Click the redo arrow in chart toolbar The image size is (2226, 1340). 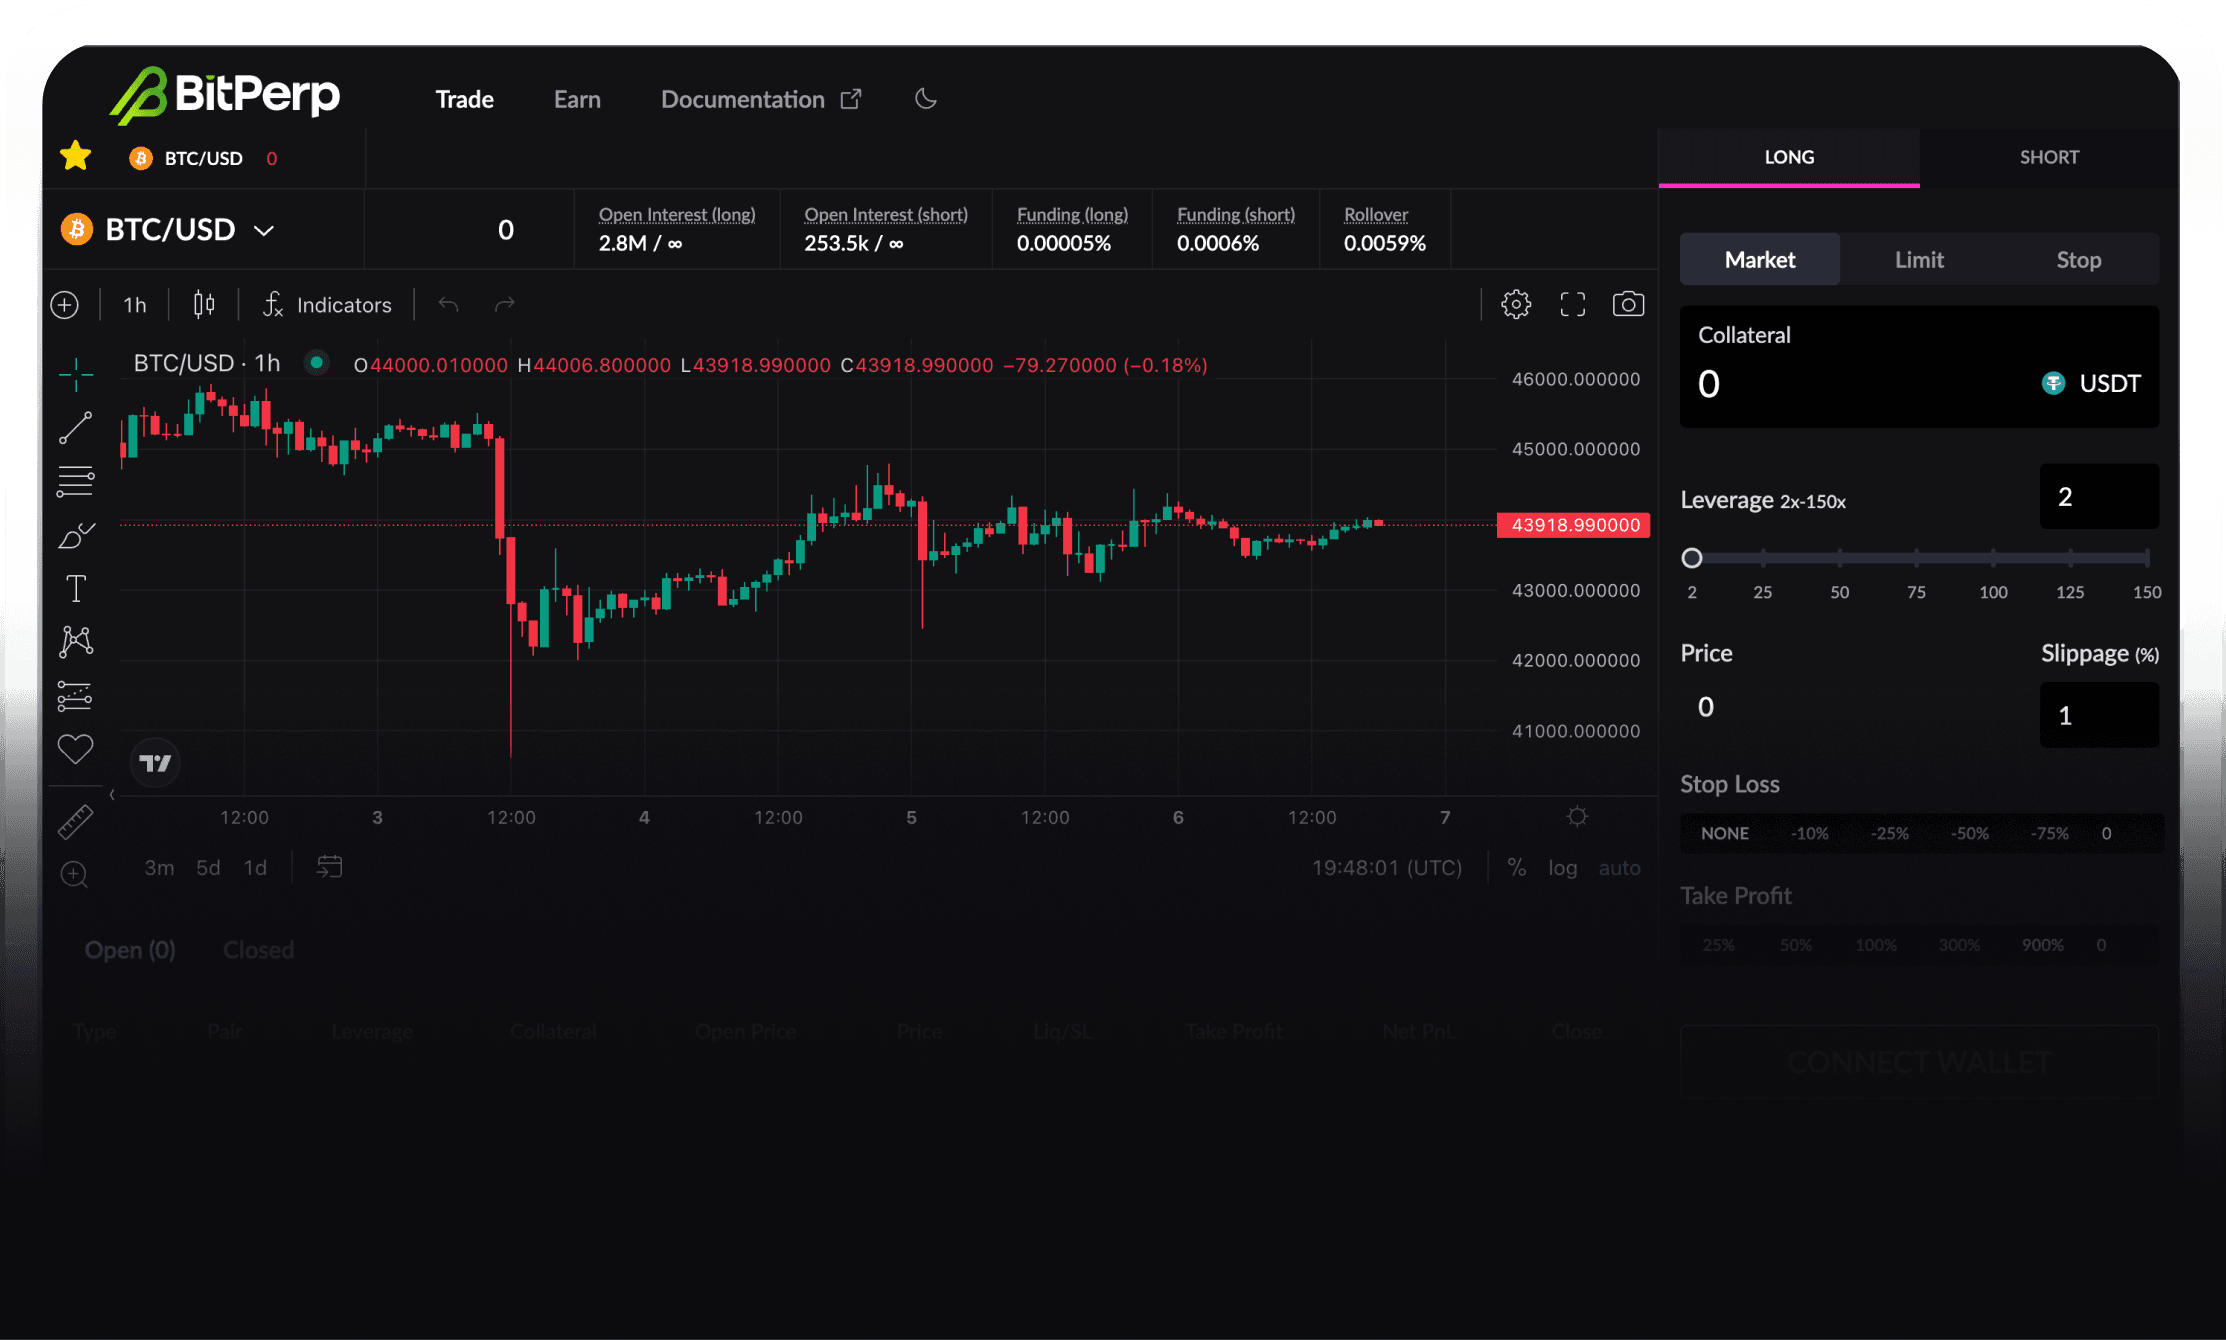click(x=505, y=304)
